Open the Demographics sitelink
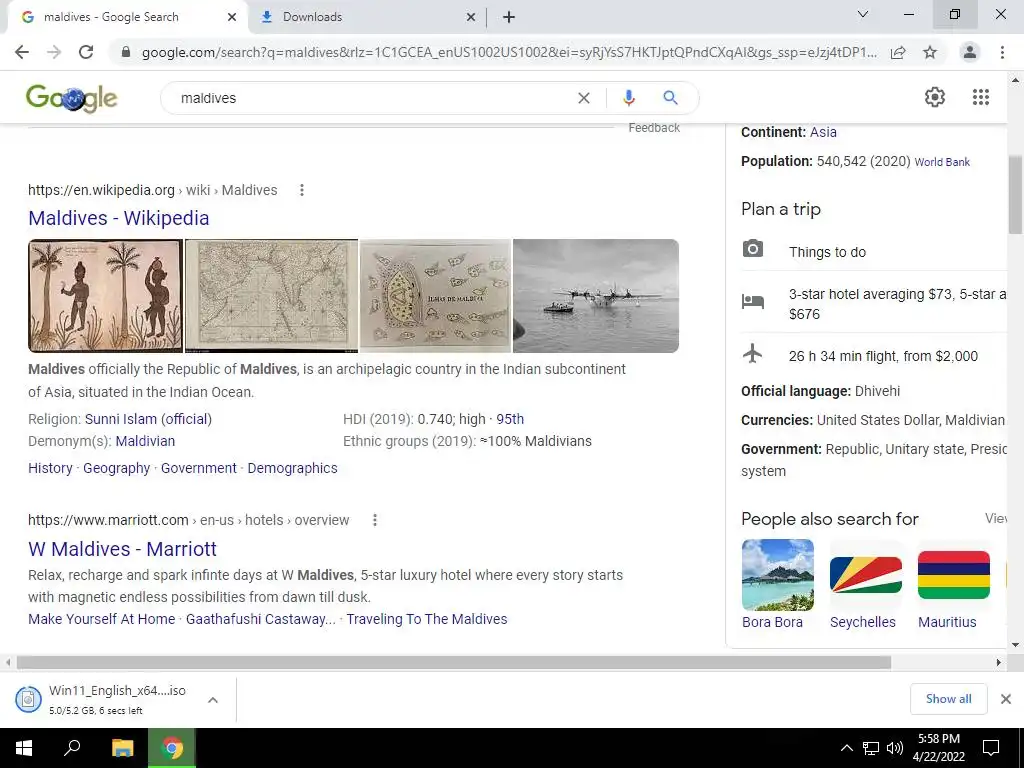The image size is (1024, 768). 293,468
